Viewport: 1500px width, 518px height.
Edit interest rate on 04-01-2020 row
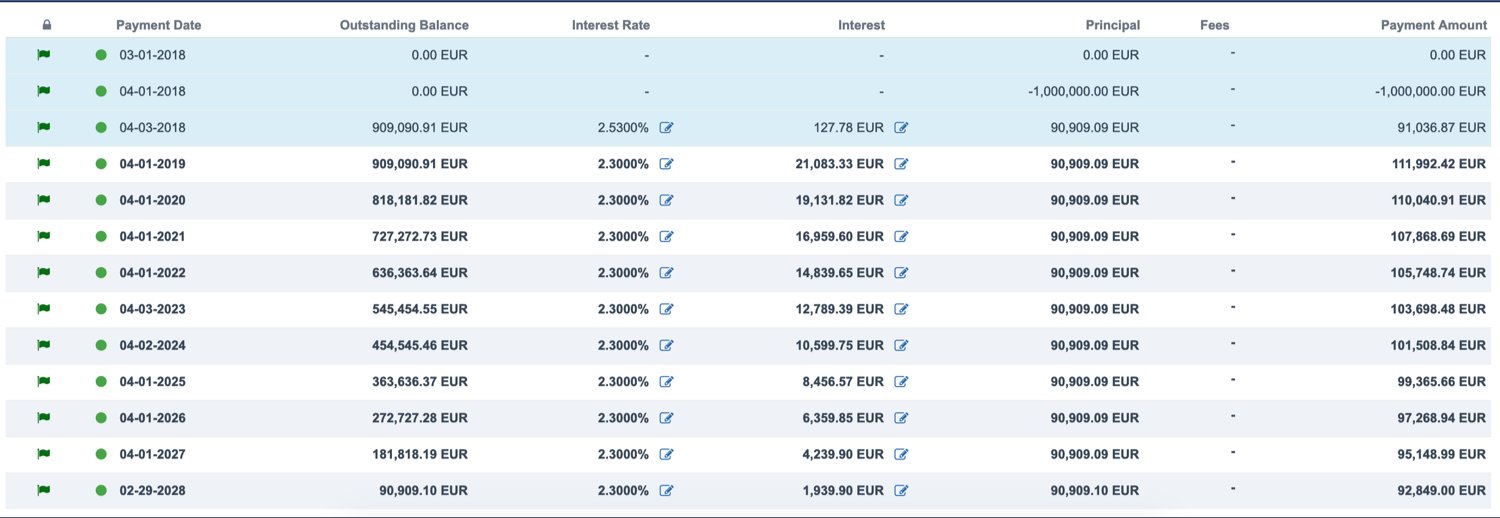click(x=667, y=200)
